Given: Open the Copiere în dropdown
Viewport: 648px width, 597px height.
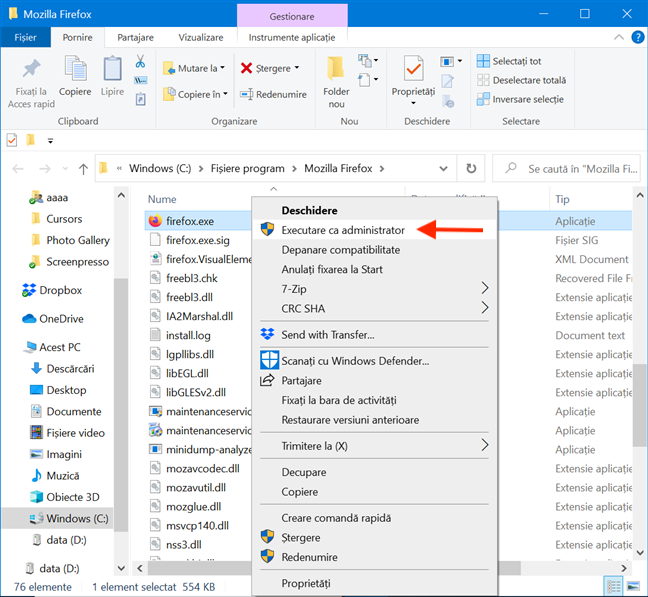Looking at the screenshot, I should [x=195, y=95].
